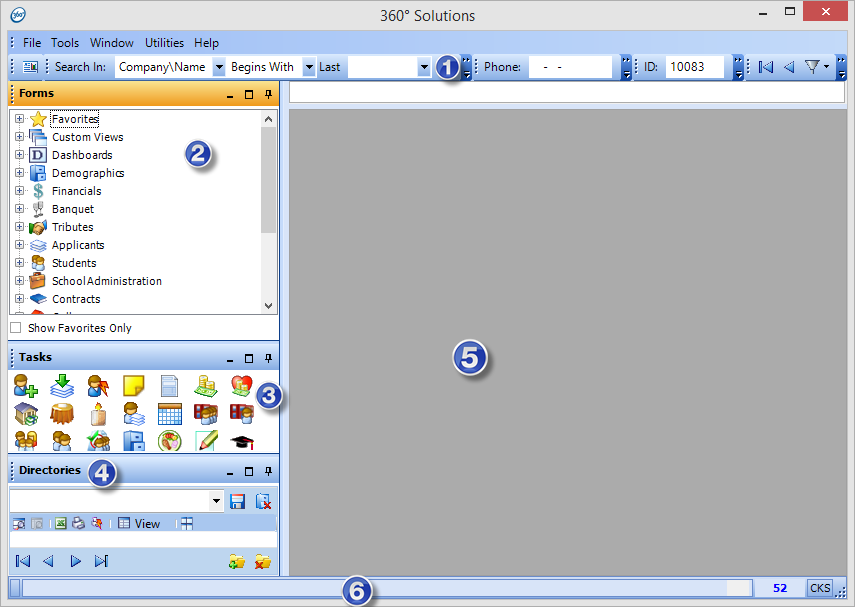Click the Phone number input field
Viewport: 855px width, 607px height.
pos(570,67)
